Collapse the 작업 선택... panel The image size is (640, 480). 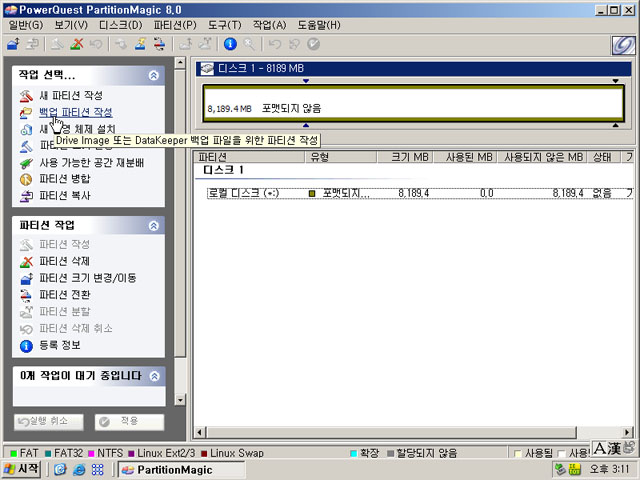[x=153, y=75]
